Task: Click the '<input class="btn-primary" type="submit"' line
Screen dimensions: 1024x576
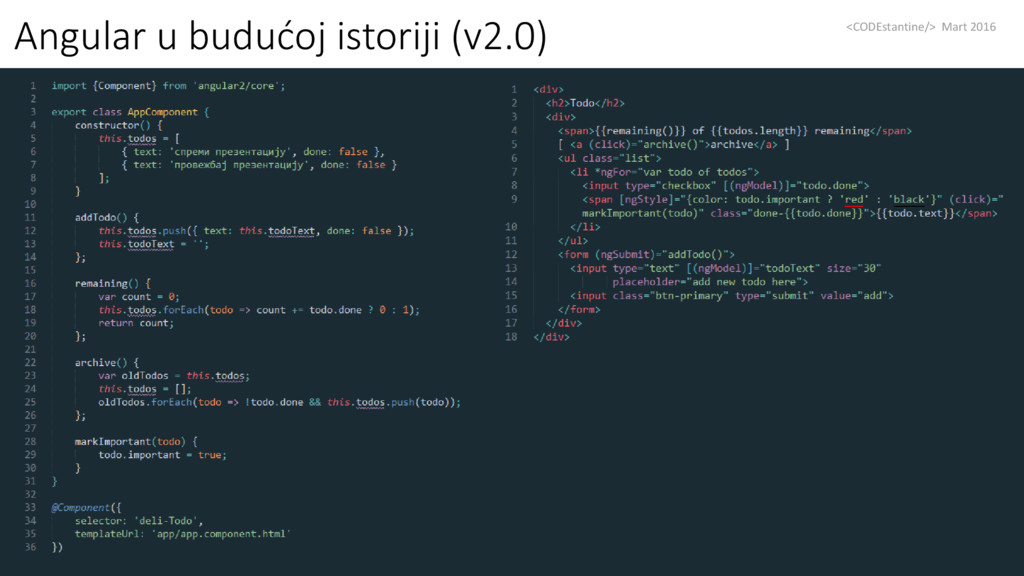Action: [x=731, y=295]
